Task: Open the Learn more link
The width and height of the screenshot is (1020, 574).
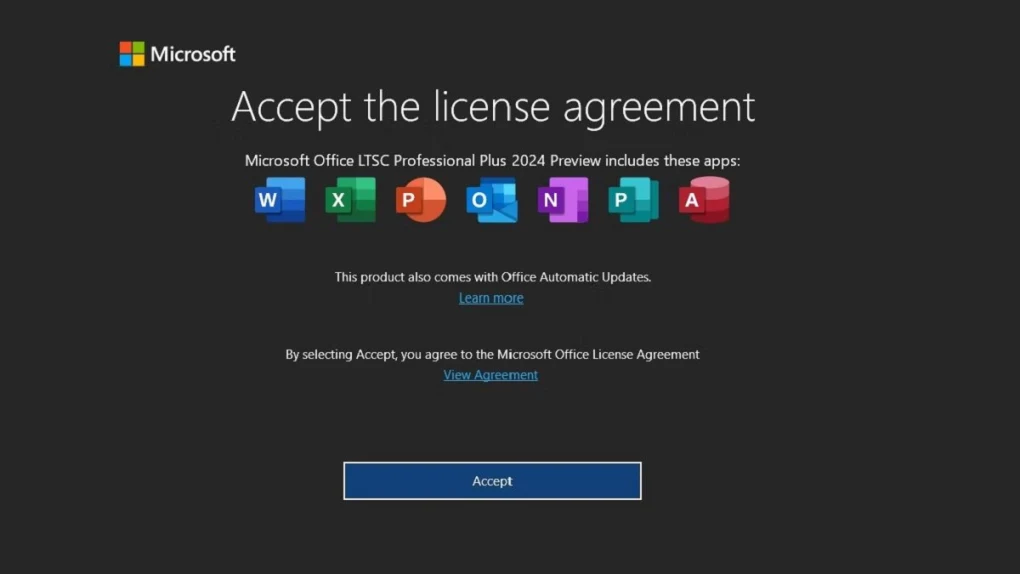Action: pyautogui.click(x=491, y=298)
